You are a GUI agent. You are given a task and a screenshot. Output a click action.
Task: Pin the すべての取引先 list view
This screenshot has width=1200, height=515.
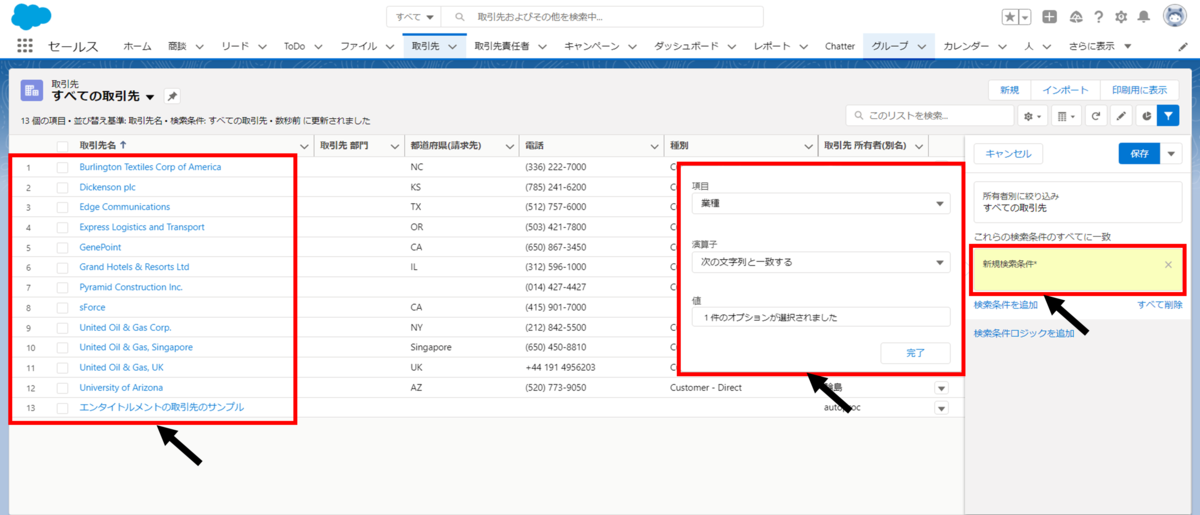(x=172, y=96)
